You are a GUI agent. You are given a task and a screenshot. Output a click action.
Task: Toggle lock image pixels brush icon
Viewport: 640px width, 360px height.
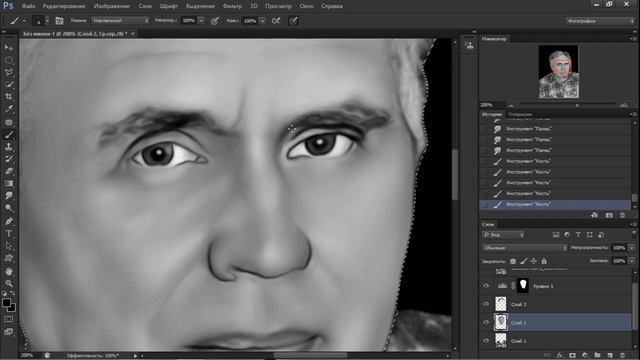(524, 261)
